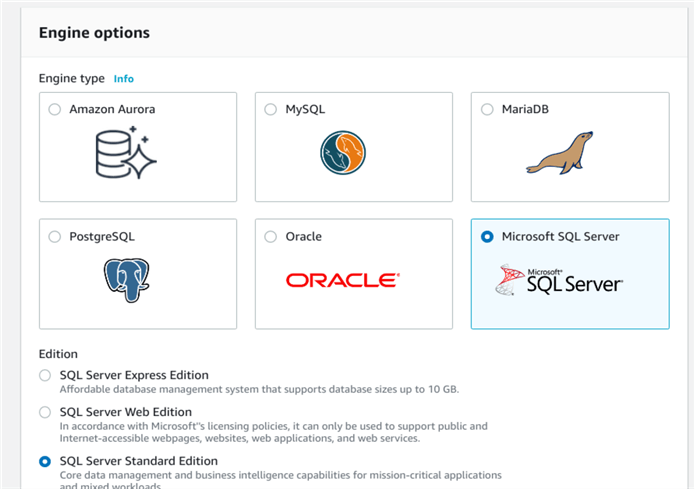Click the Oracle red logo
This screenshot has width=695, height=489.
tap(342, 280)
